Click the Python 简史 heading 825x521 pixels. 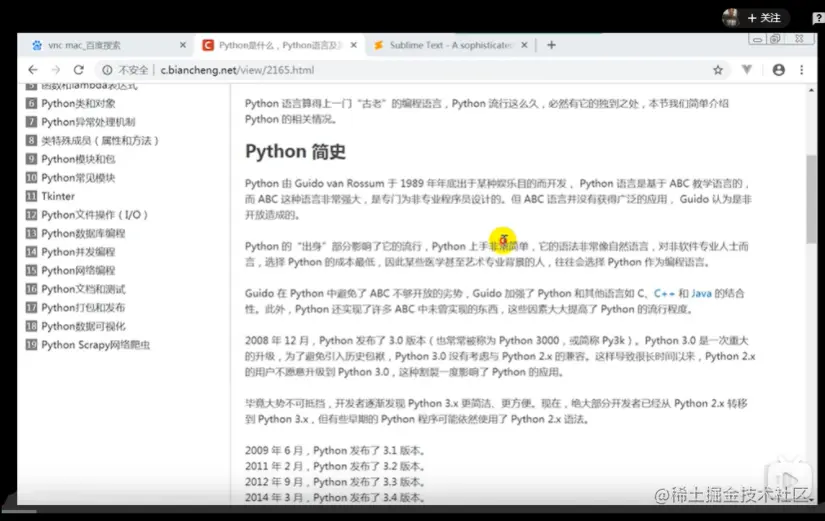(295, 152)
